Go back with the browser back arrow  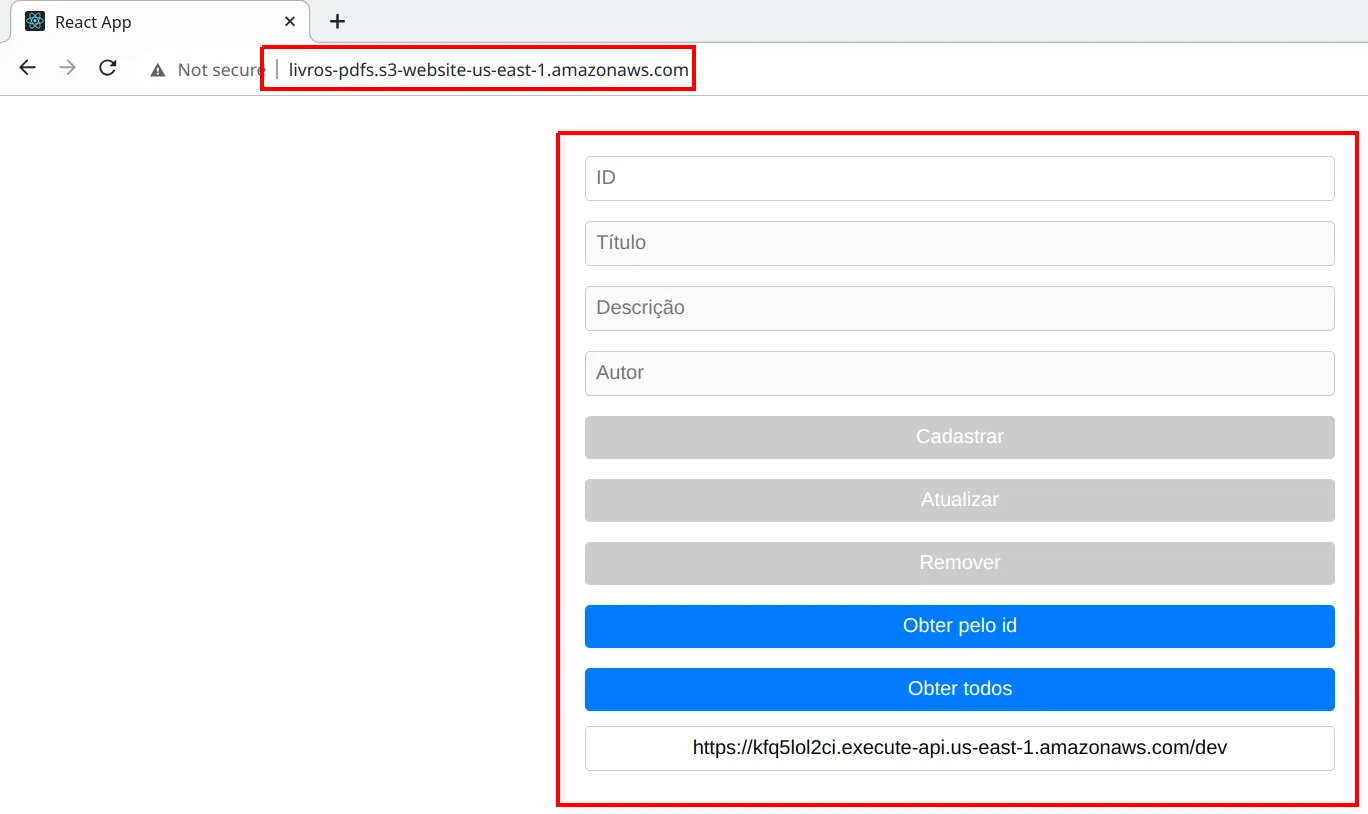27,68
